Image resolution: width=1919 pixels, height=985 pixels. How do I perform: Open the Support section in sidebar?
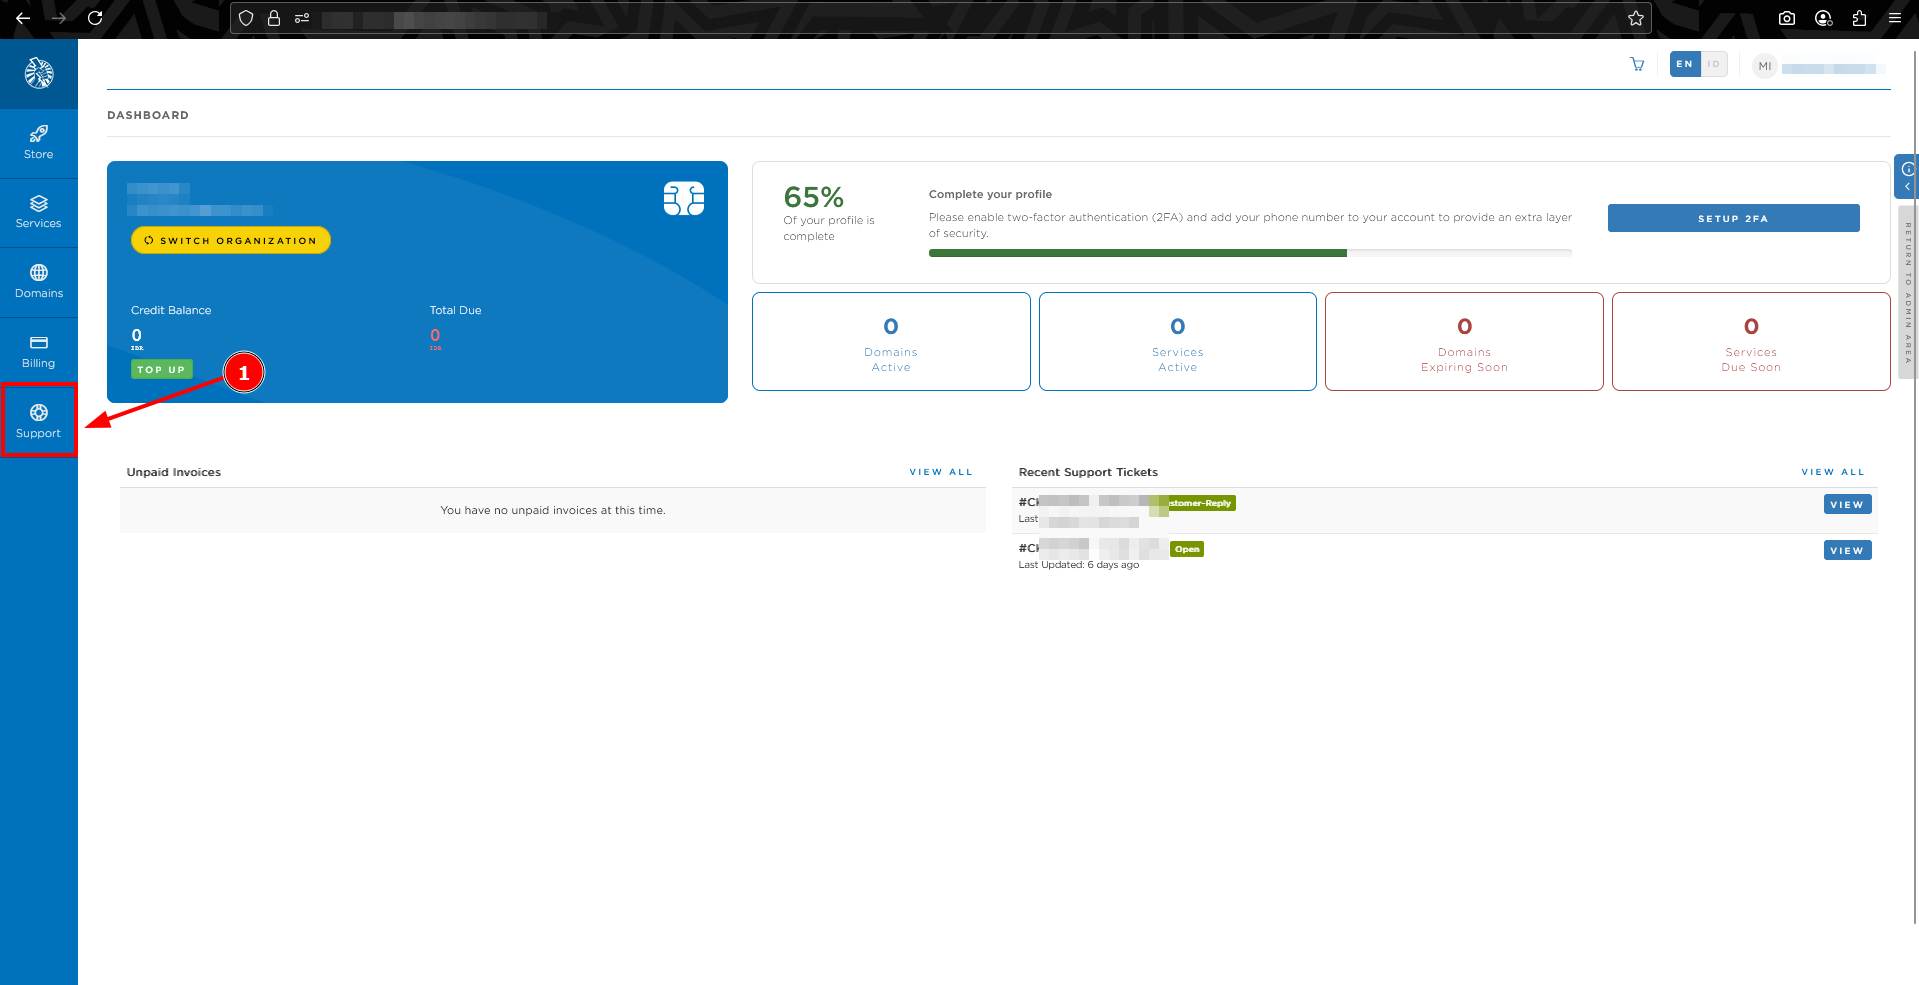click(38, 421)
